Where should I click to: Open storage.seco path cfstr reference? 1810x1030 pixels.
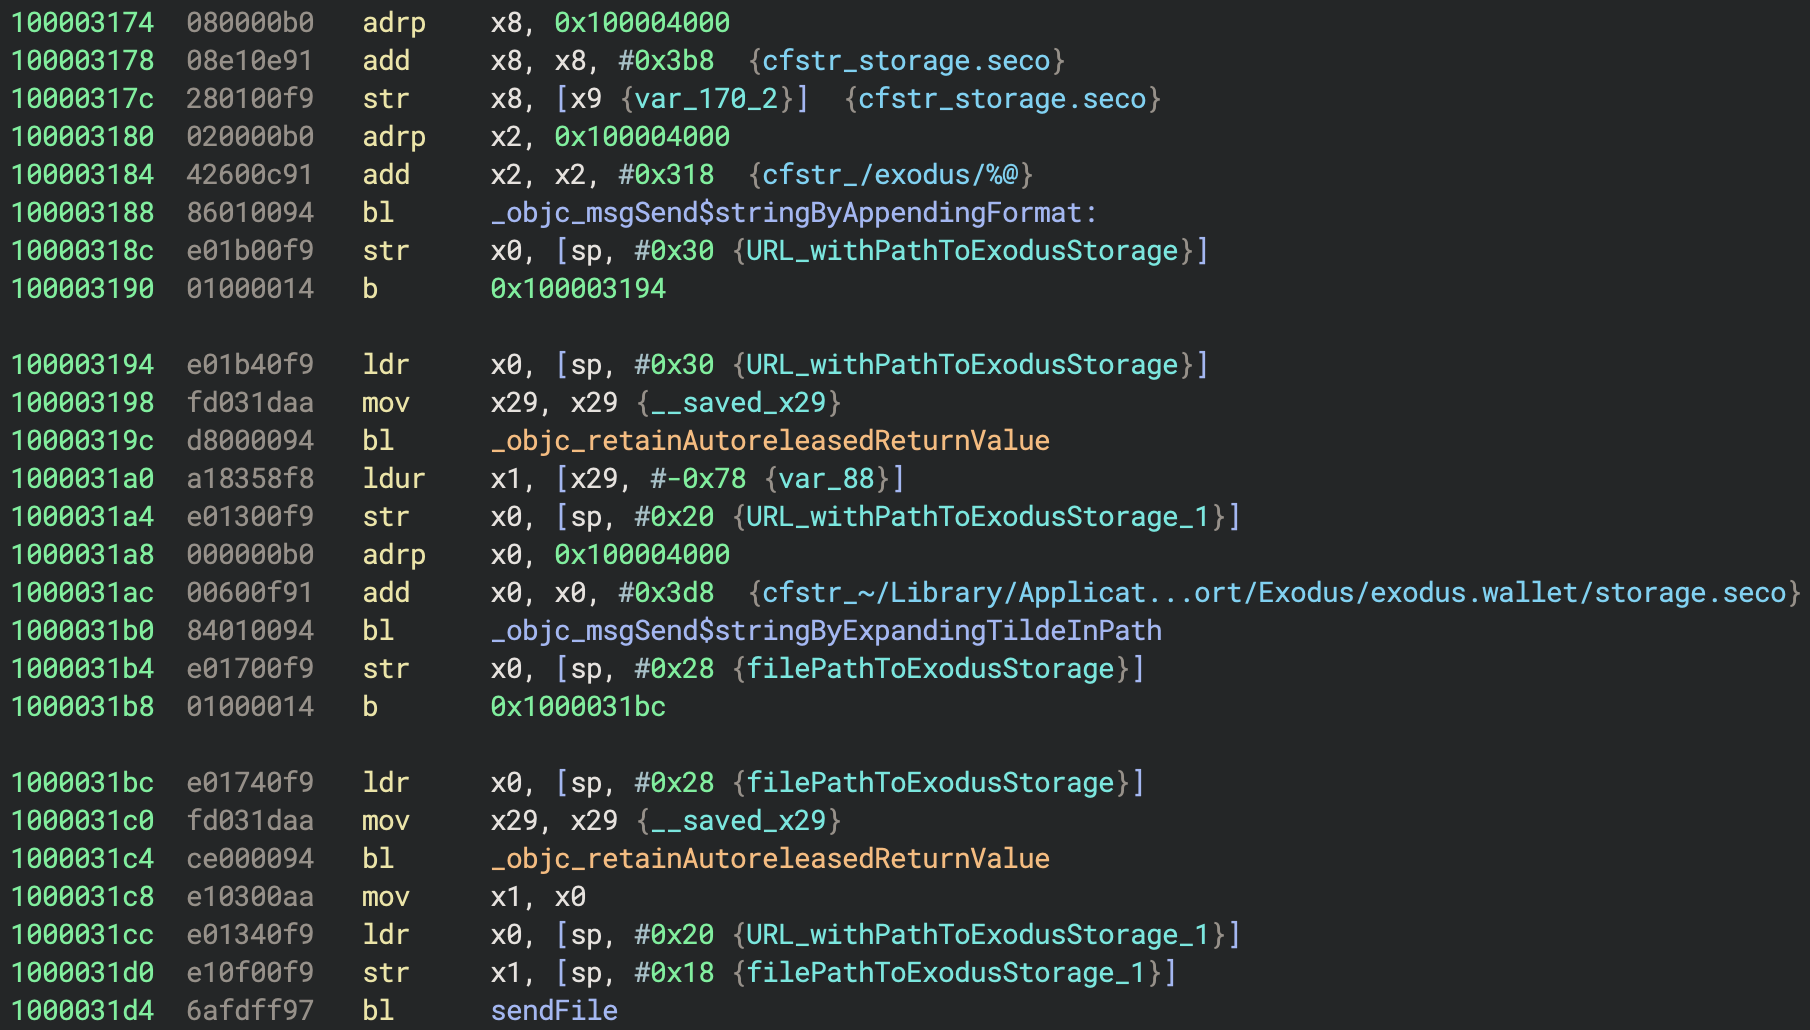1274,592
